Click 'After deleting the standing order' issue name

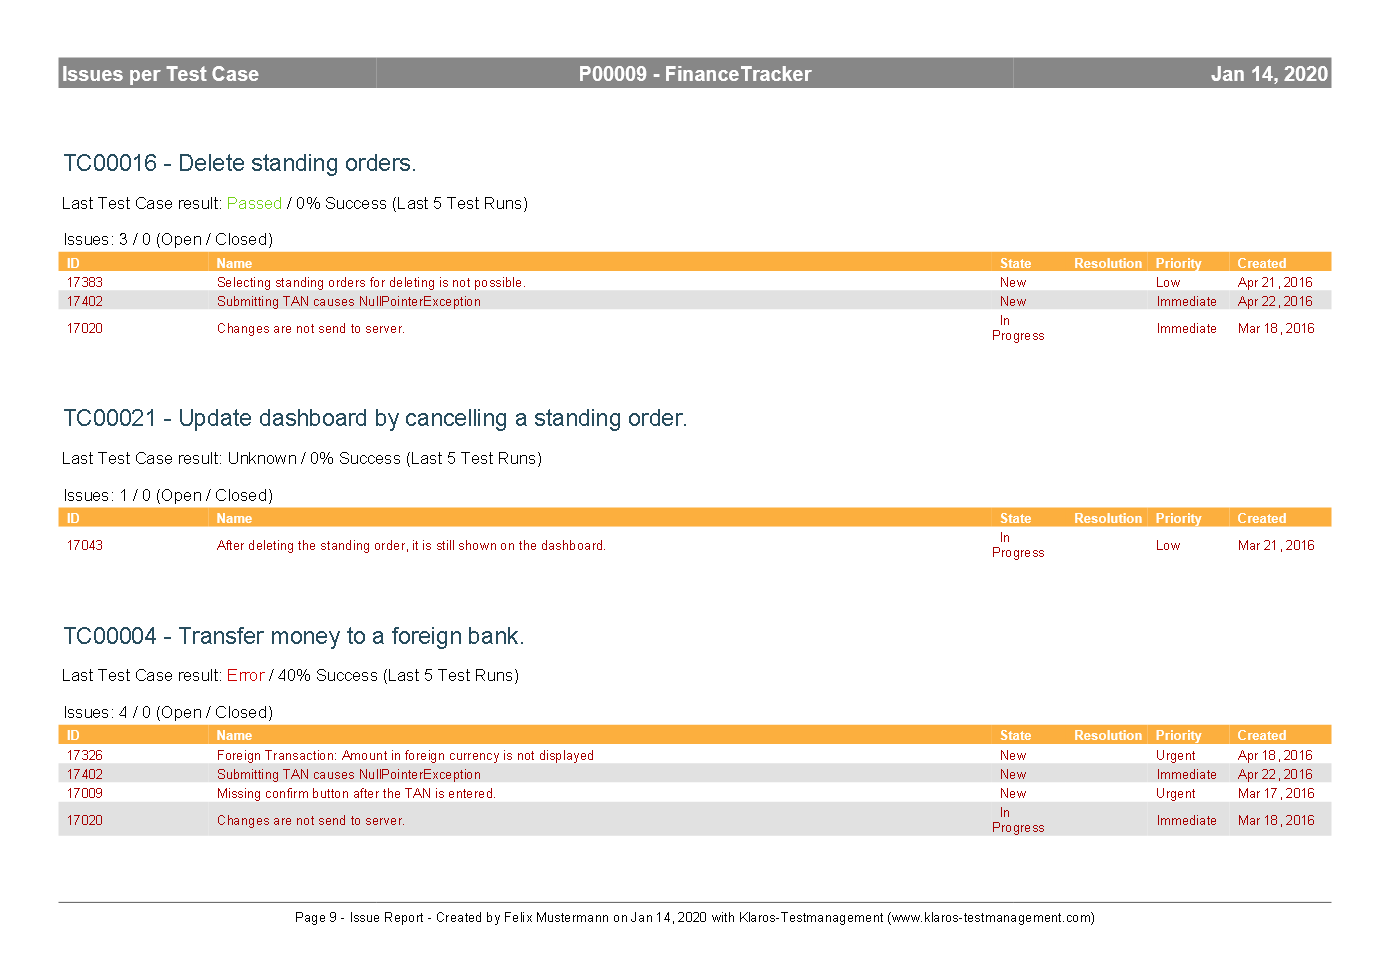(x=410, y=546)
